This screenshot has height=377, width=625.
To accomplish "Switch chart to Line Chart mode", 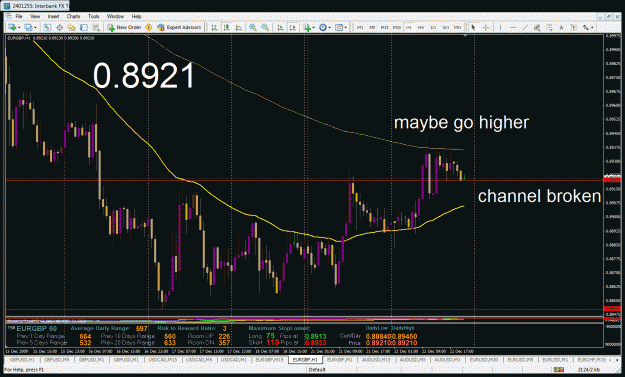I will (x=239, y=27).
